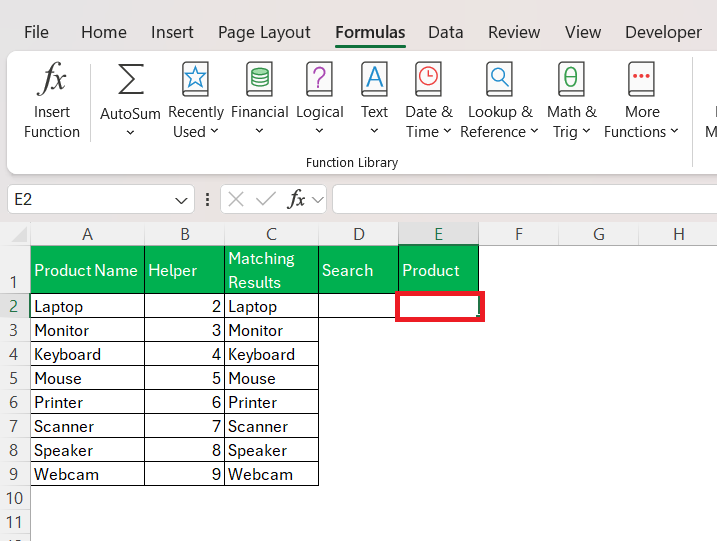Expand the fx dropdown chevron in formula bar

317,200
